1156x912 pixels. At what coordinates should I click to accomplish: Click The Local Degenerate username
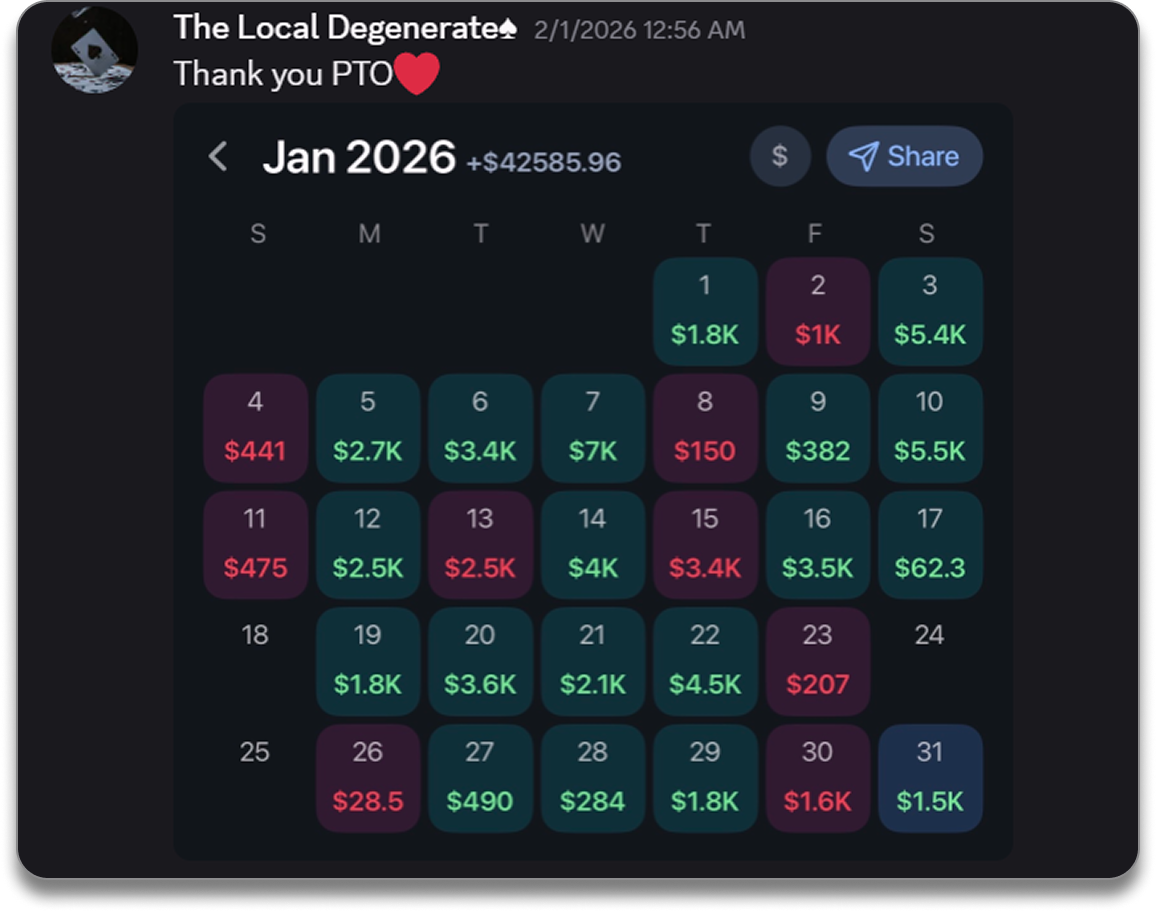(345, 28)
